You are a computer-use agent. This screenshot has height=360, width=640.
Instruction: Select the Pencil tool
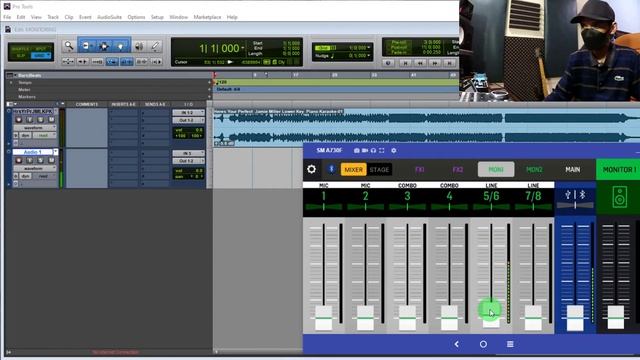click(155, 46)
